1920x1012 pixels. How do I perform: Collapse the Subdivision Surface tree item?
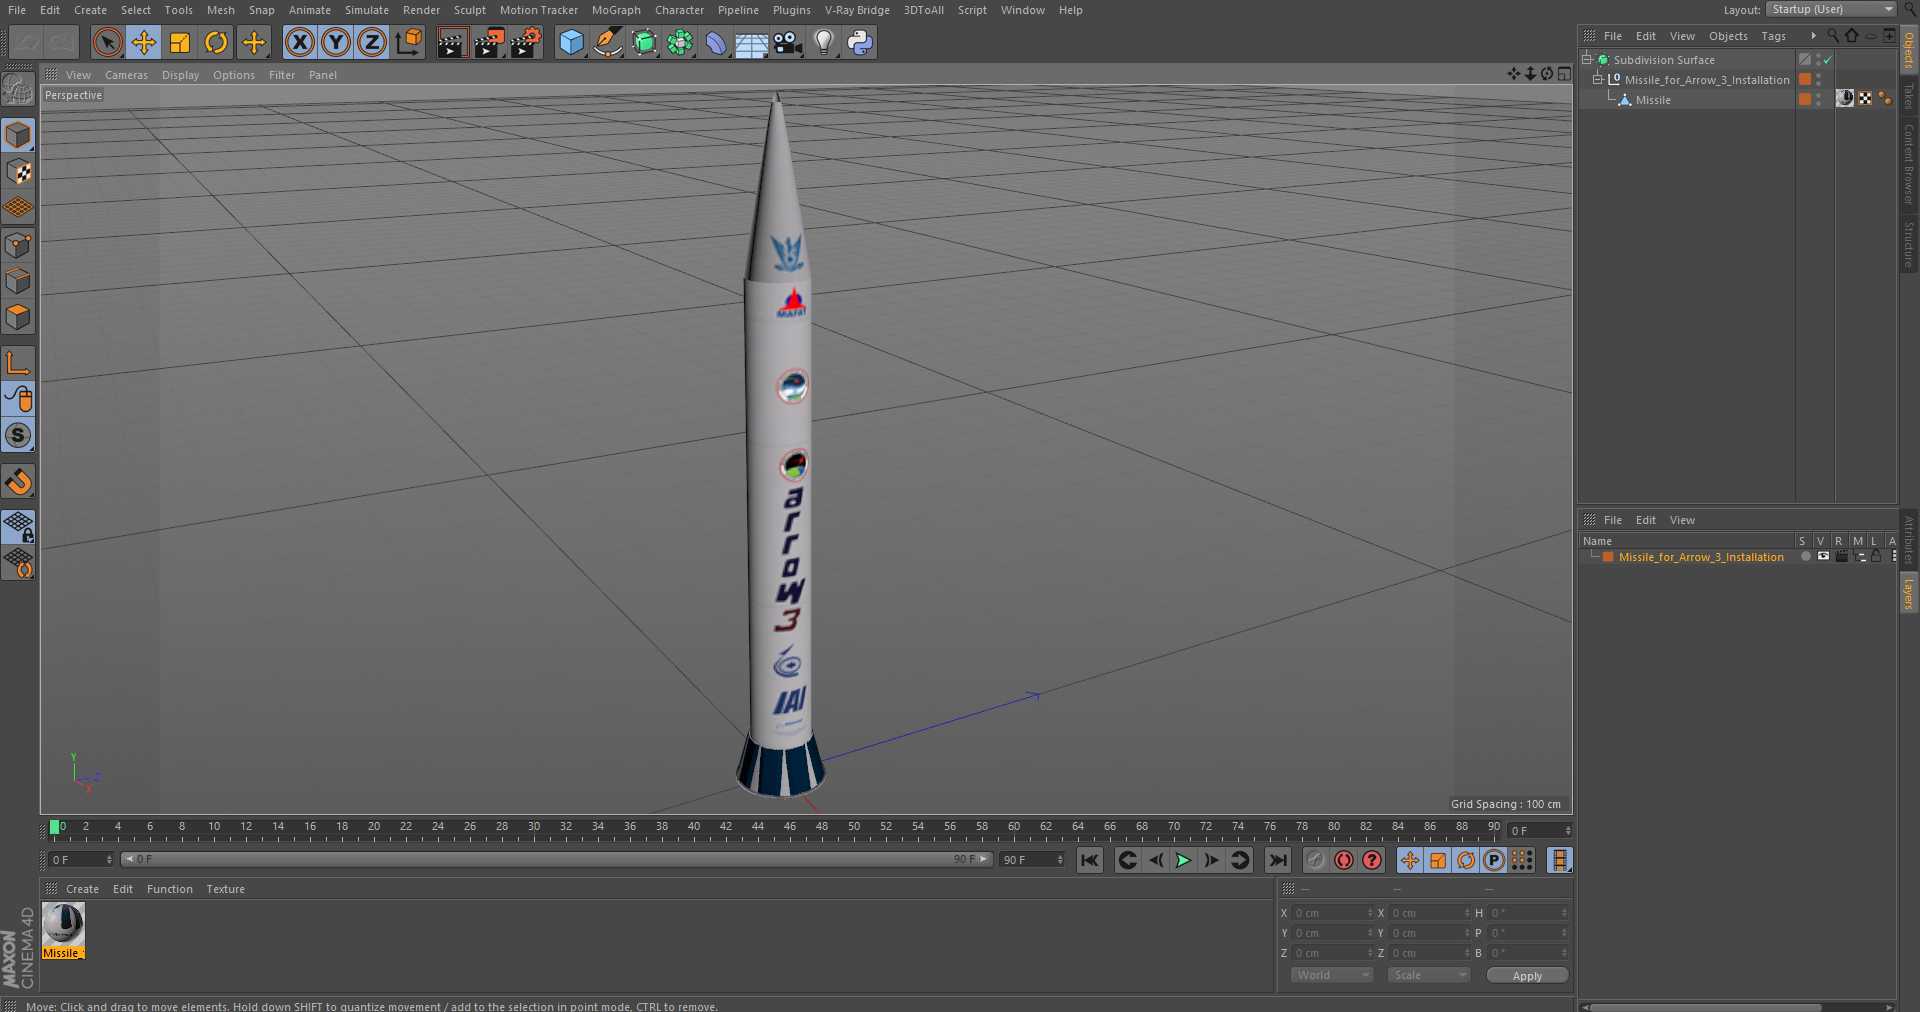click(1587, 60)
